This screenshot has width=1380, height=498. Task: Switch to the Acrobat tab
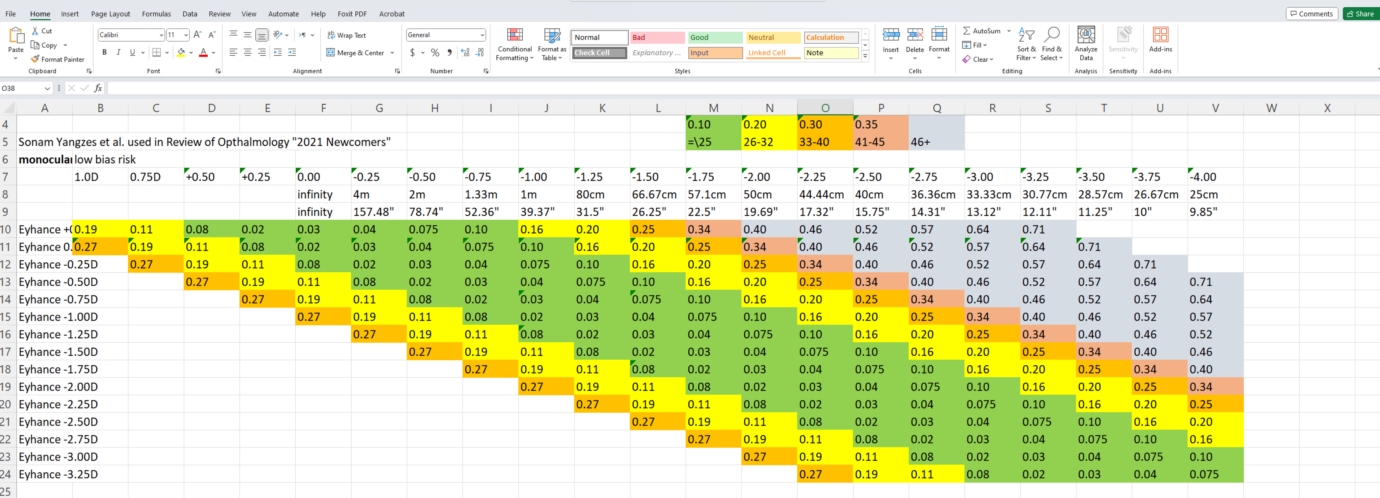click(x=392, y=14)
